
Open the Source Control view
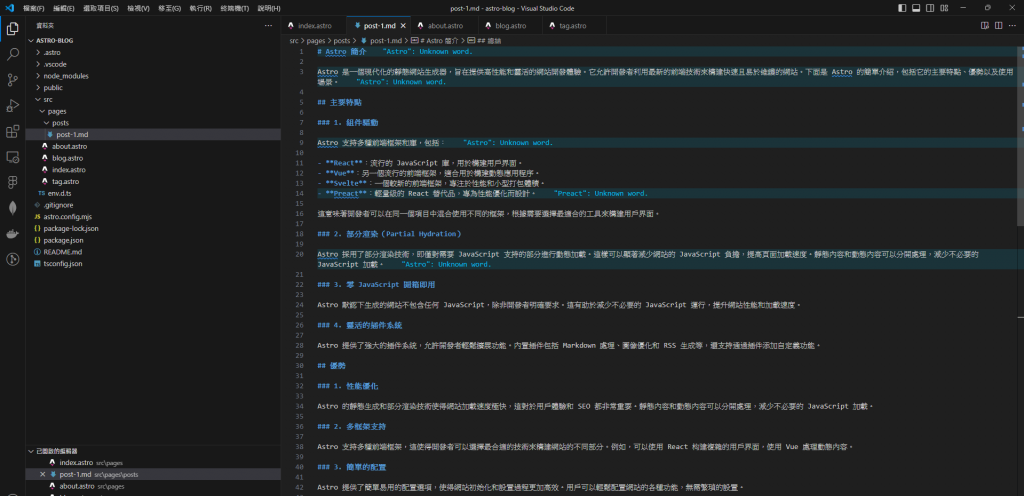click(x=12, y=80)
